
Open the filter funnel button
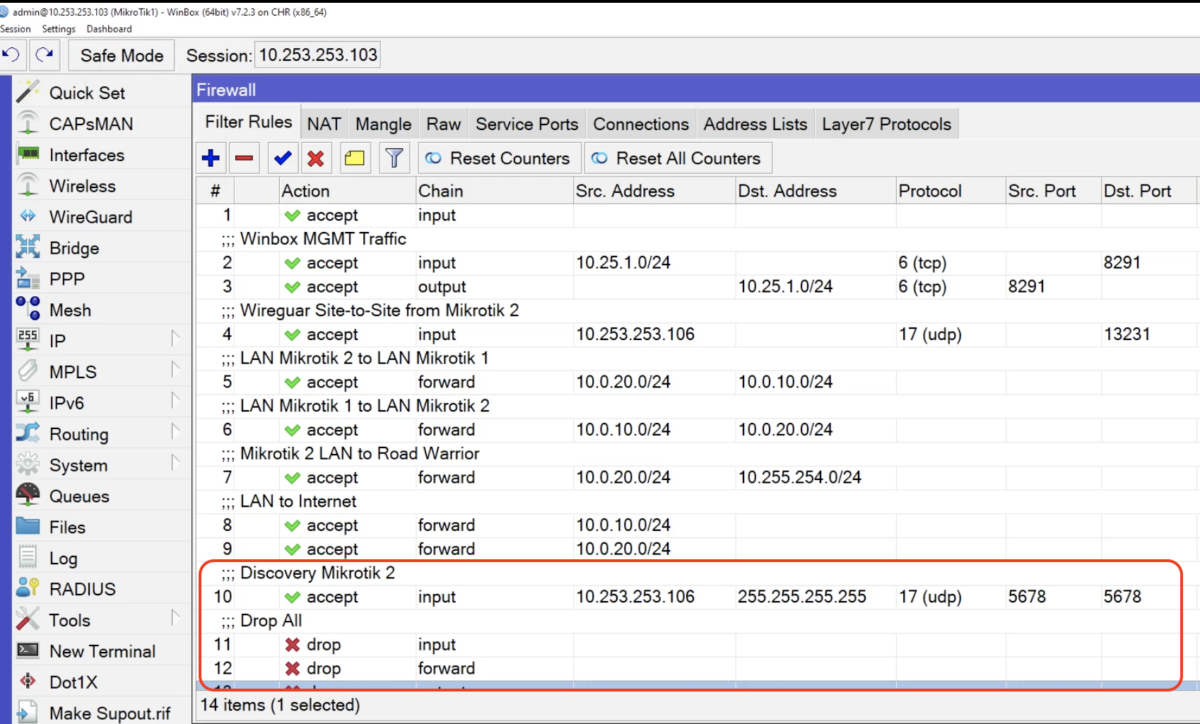(395, 158)
